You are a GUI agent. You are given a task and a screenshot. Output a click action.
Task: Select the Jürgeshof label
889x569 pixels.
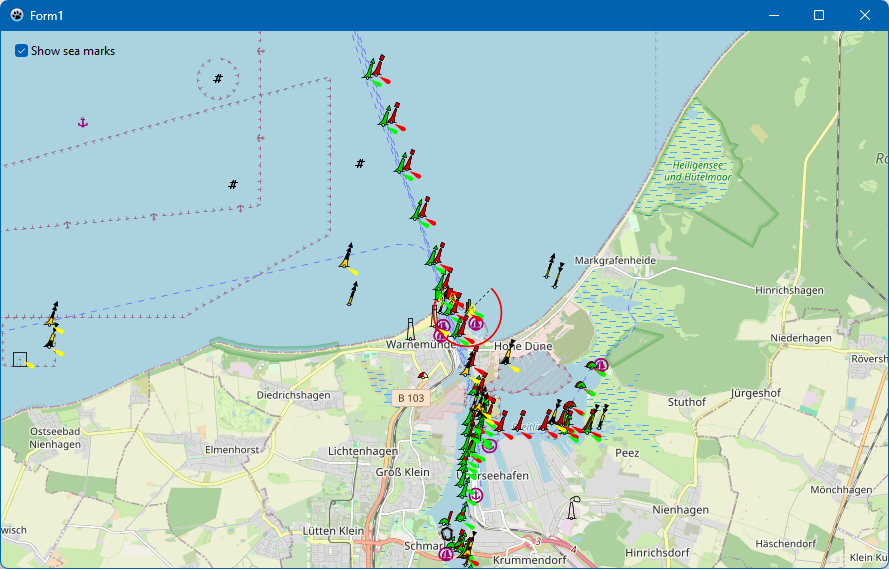click(x=755, y=393)
